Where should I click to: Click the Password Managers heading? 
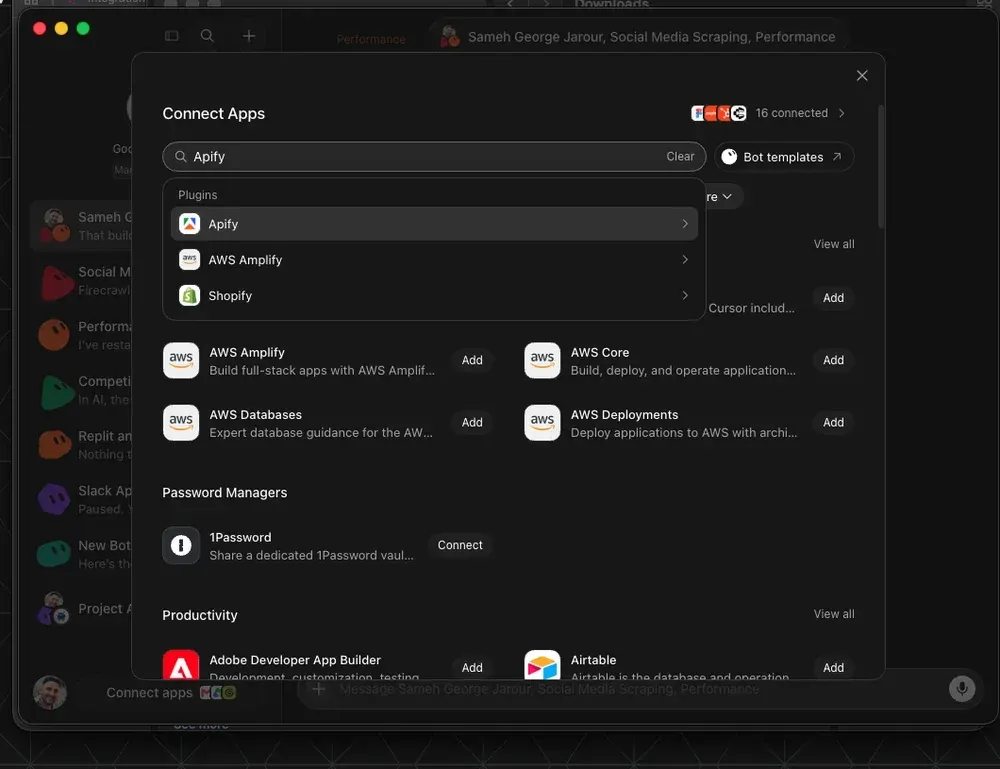[x=224, y=492]
